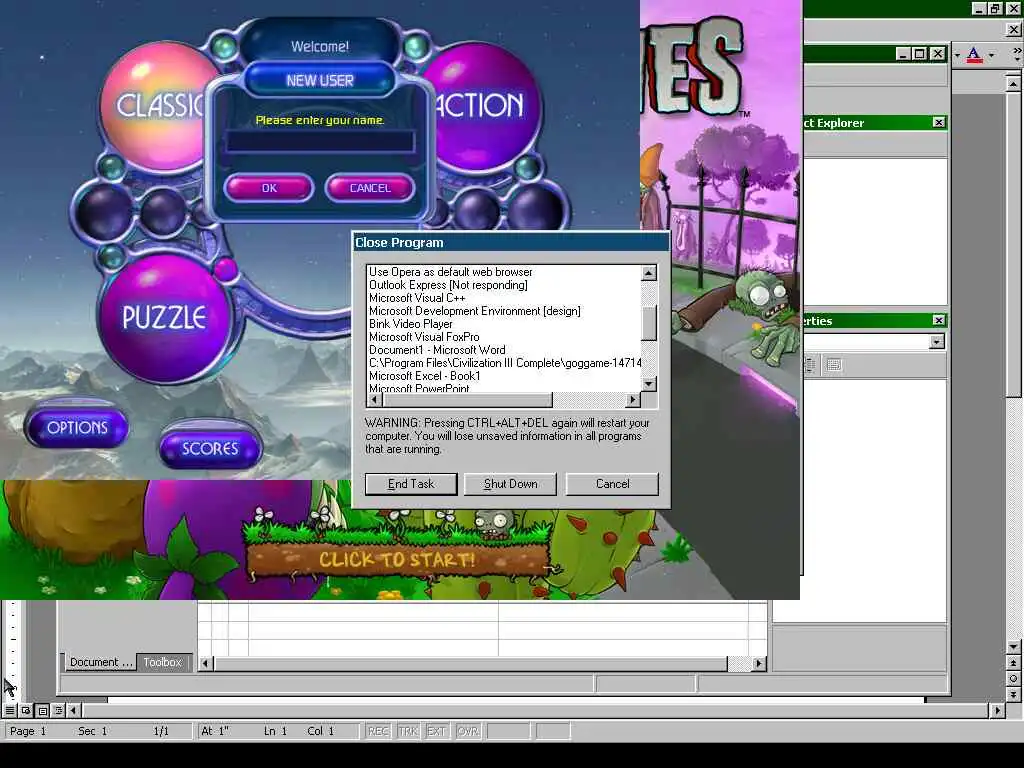Close the Properties panel
The image size is (1024, 768).
(938, 321)
